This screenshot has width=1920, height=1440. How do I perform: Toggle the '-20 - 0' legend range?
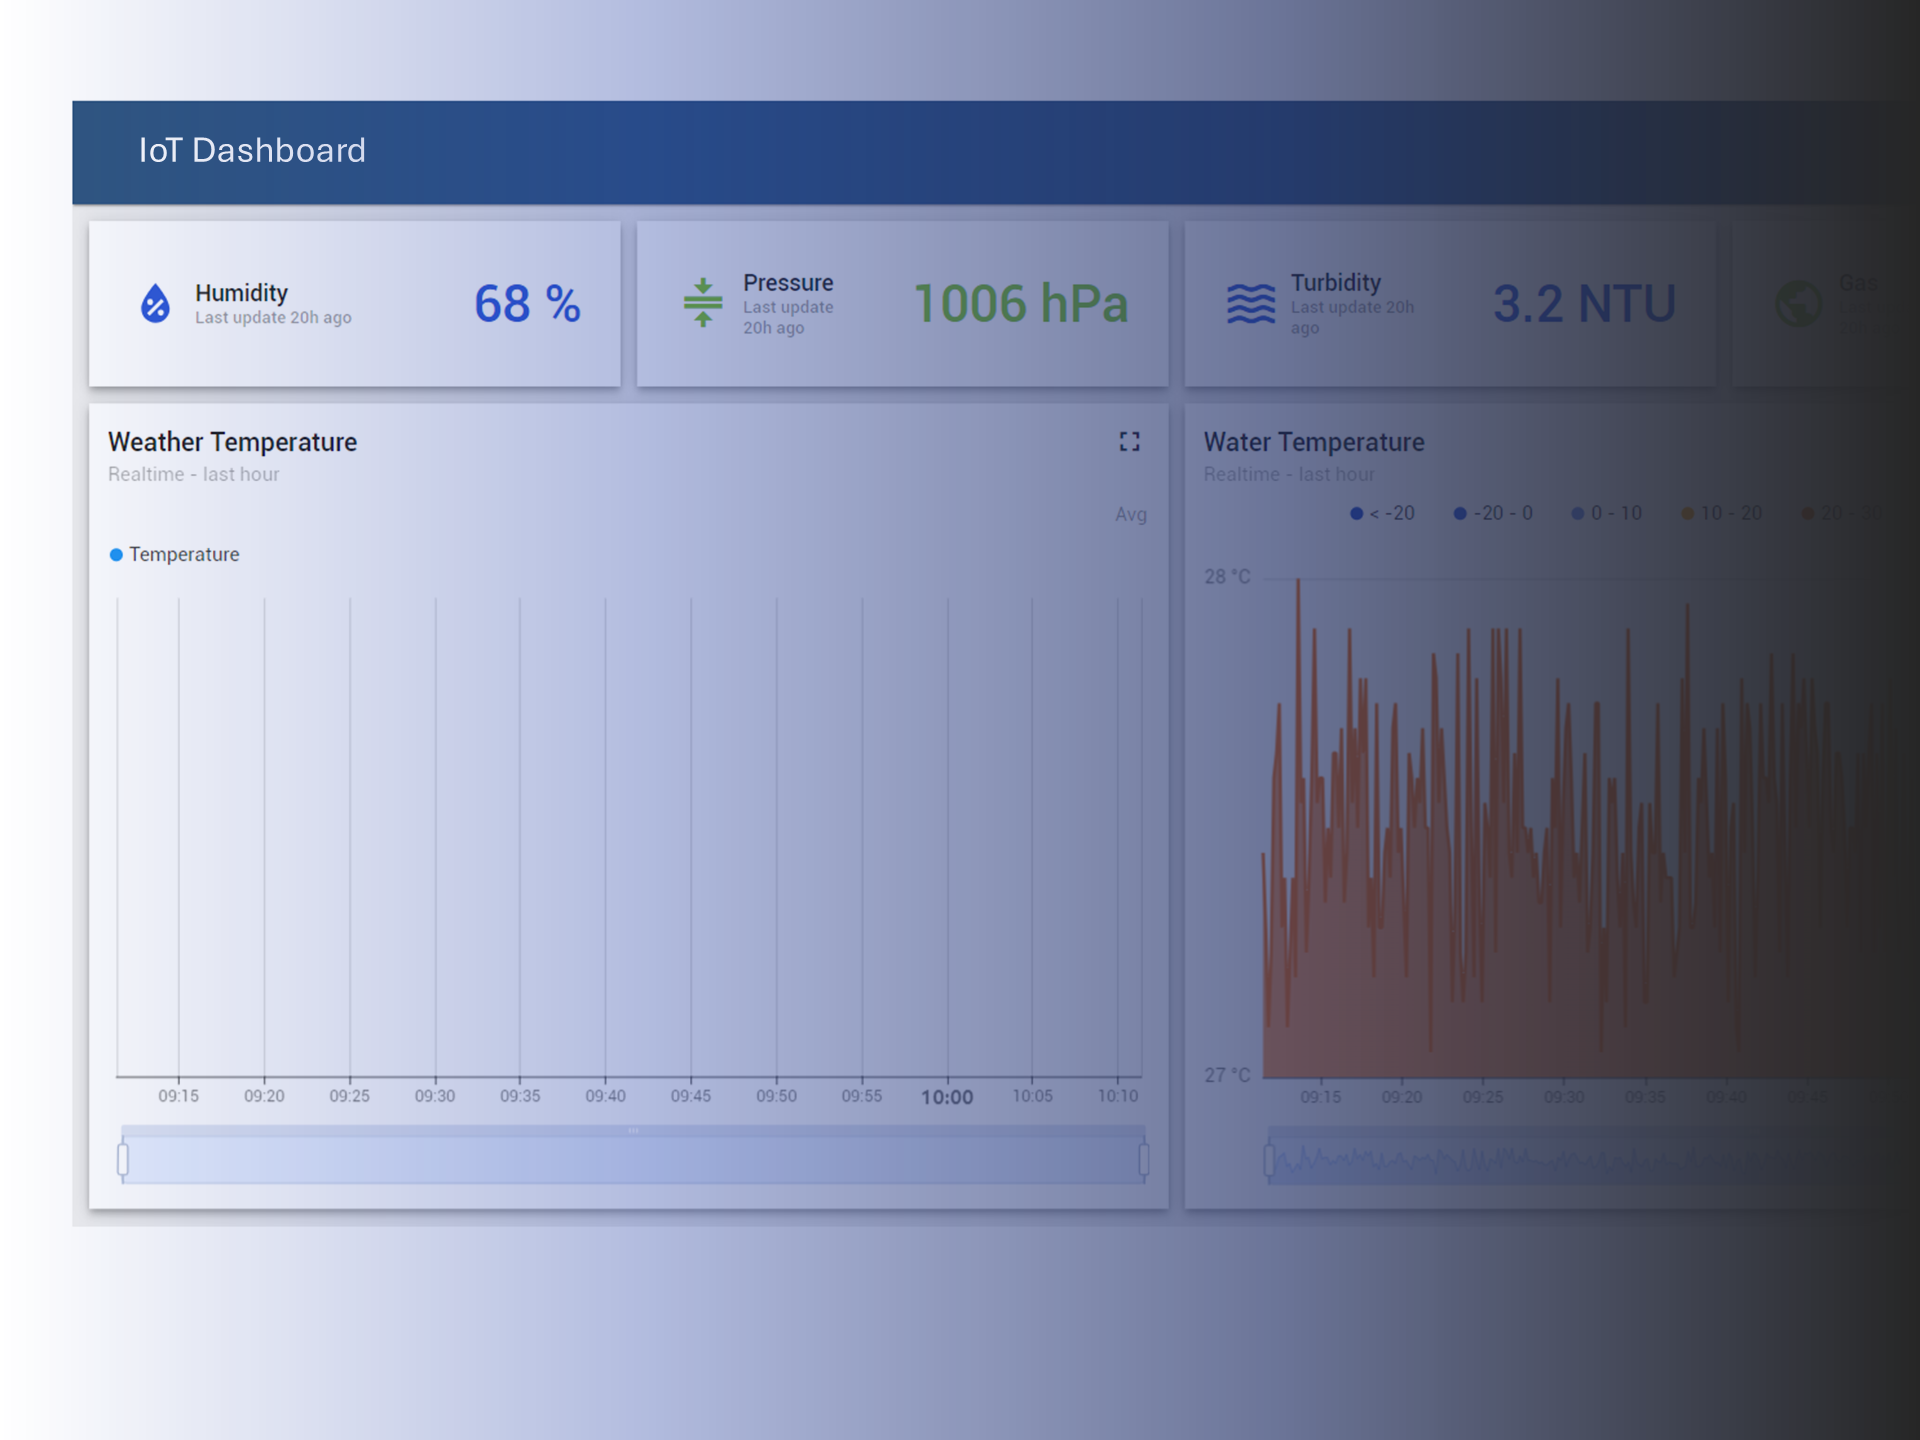click(1493, 513)
